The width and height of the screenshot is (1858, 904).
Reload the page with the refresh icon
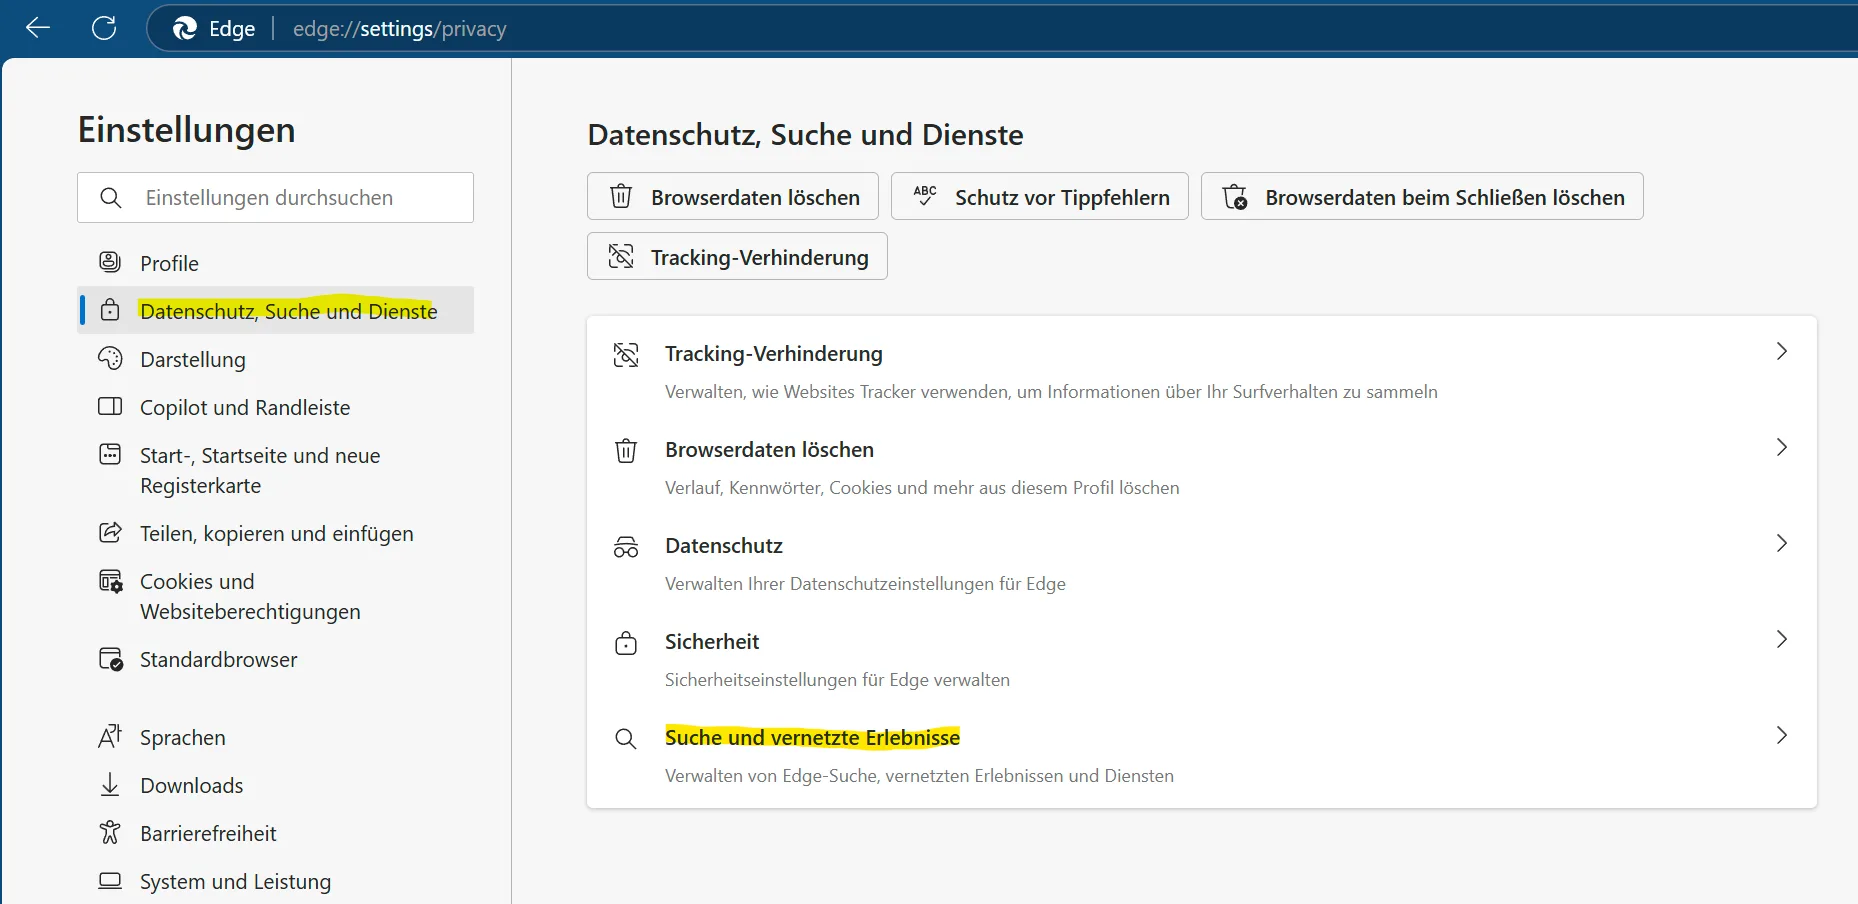104,28
